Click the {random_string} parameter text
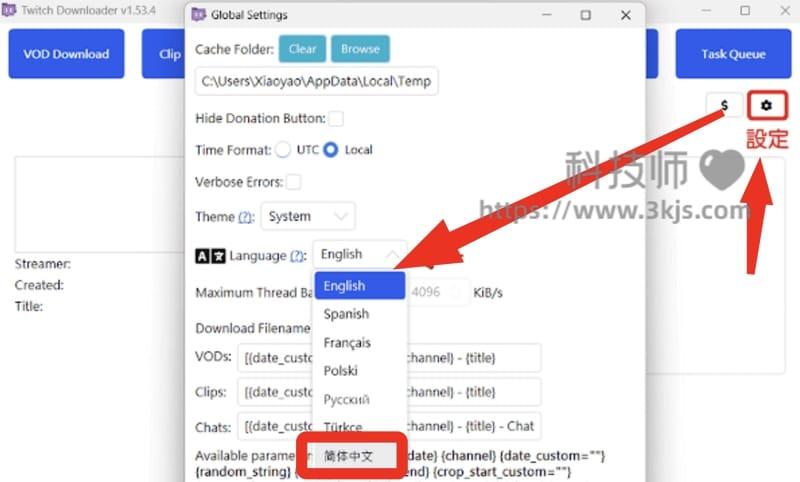Screen dimensions: 800x482 coord(243,472)
